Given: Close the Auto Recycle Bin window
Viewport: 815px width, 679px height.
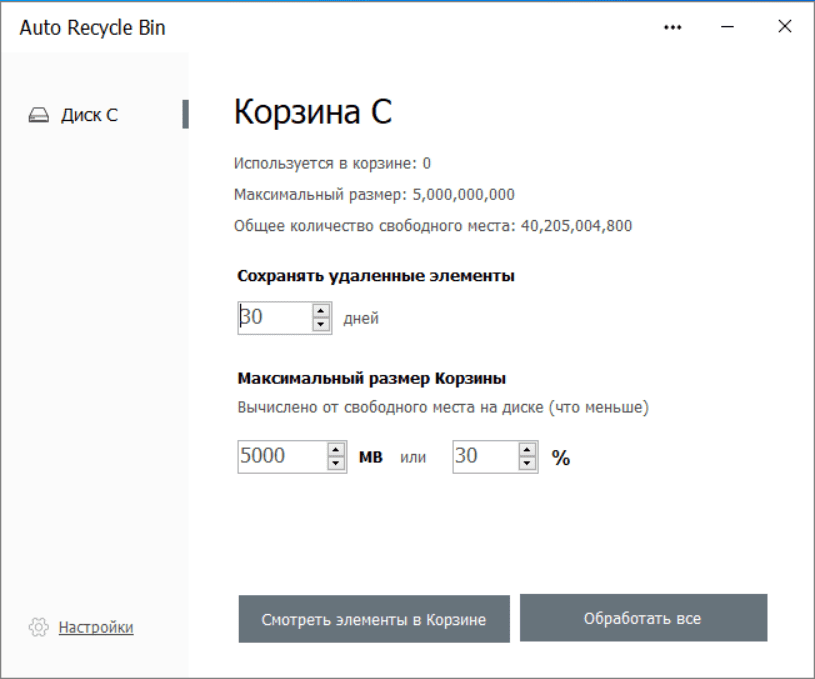Looking at the screenshot, I should pyautogui.click(x=785, y=27).
